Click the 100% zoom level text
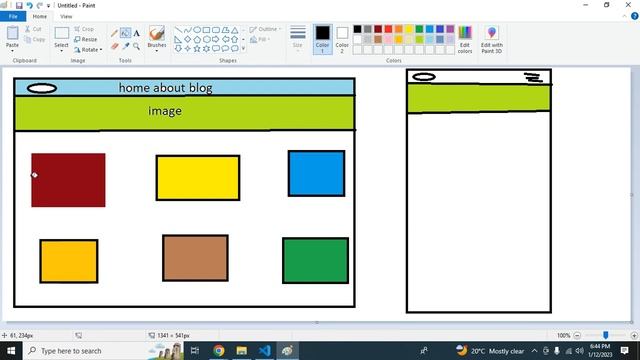 click(x=563, y=336)
